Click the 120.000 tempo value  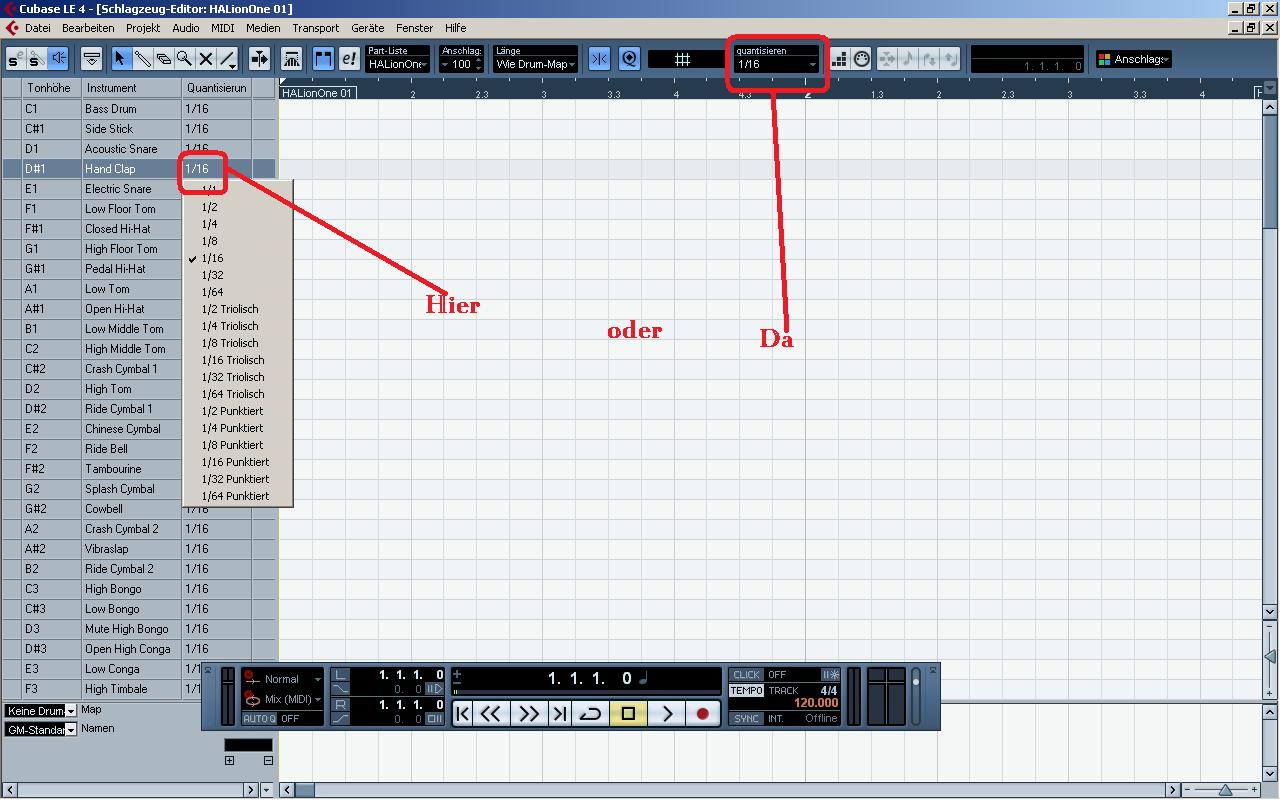816,703
